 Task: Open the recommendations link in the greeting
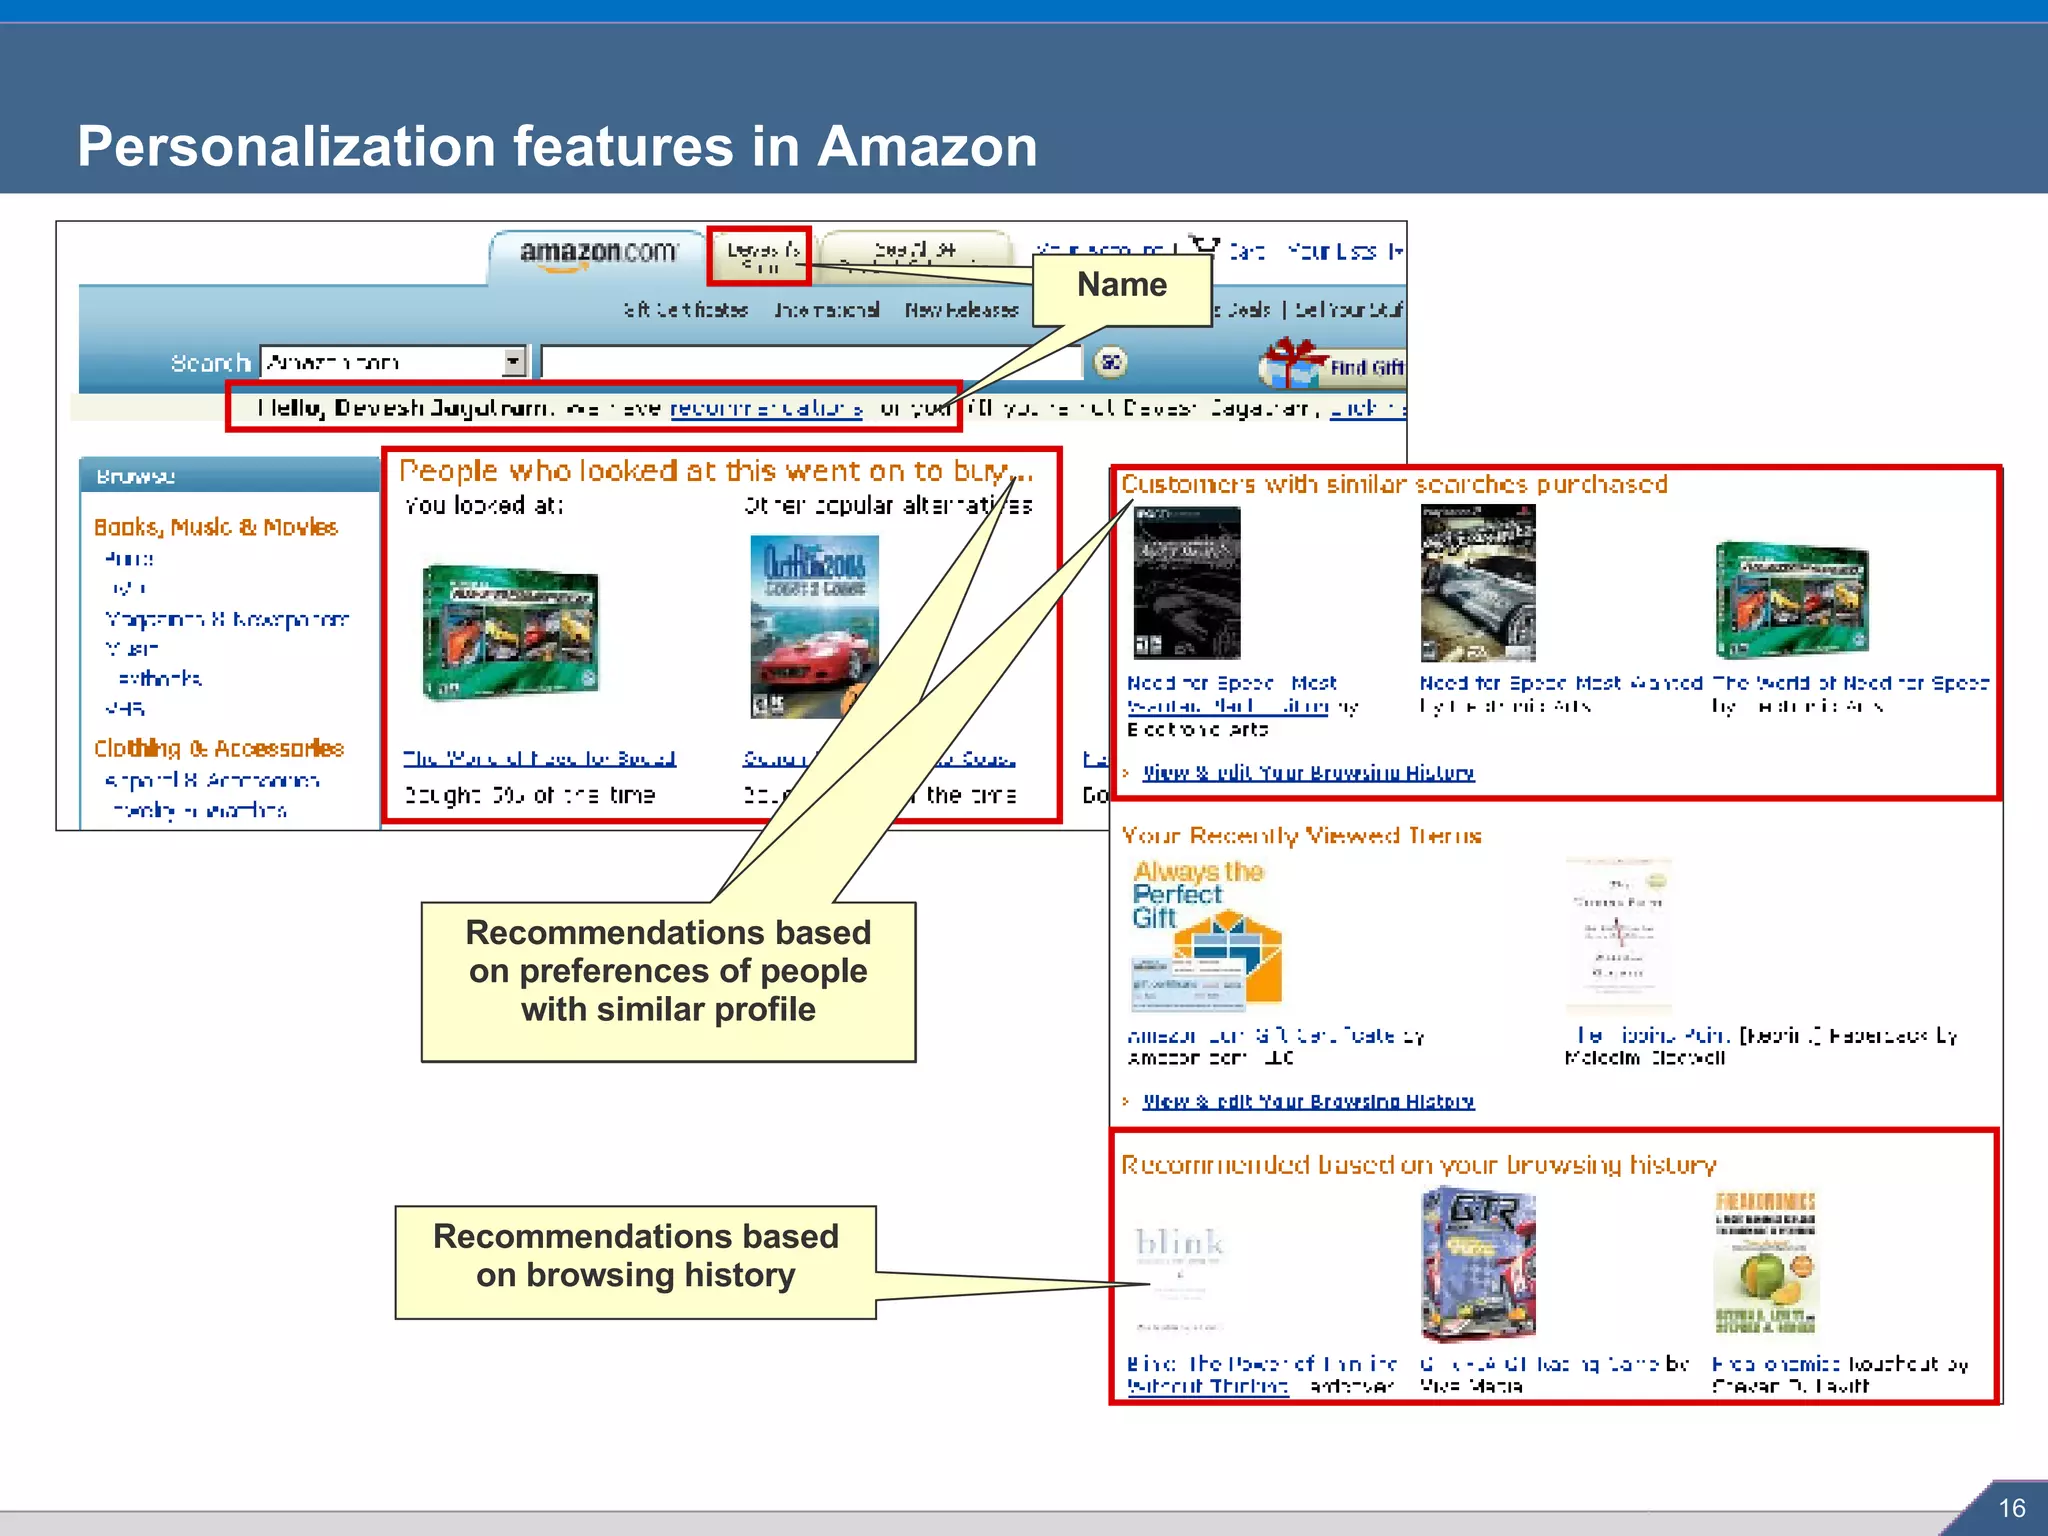[x=766, y=408]
